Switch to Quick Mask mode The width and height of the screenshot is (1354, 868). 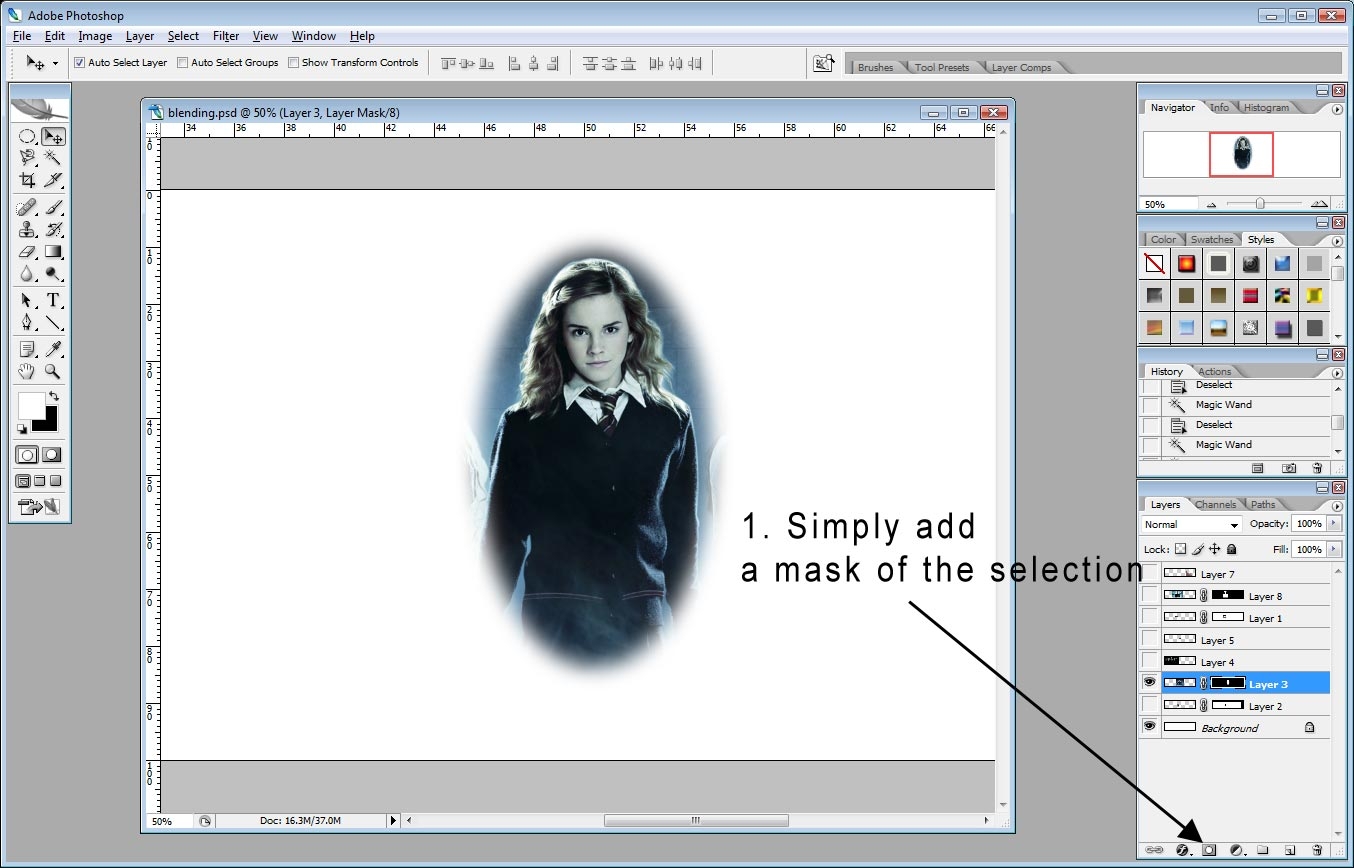pyautogui.click(x=51, y=455)
